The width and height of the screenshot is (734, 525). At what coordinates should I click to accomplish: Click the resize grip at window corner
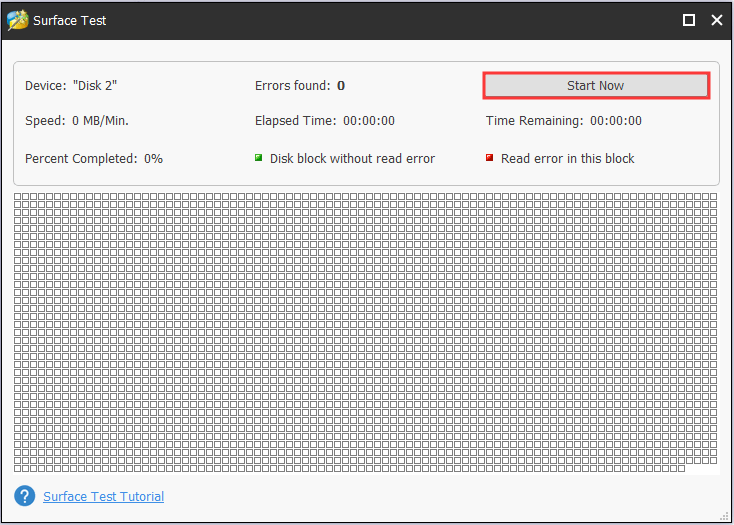tap(725, 516)
